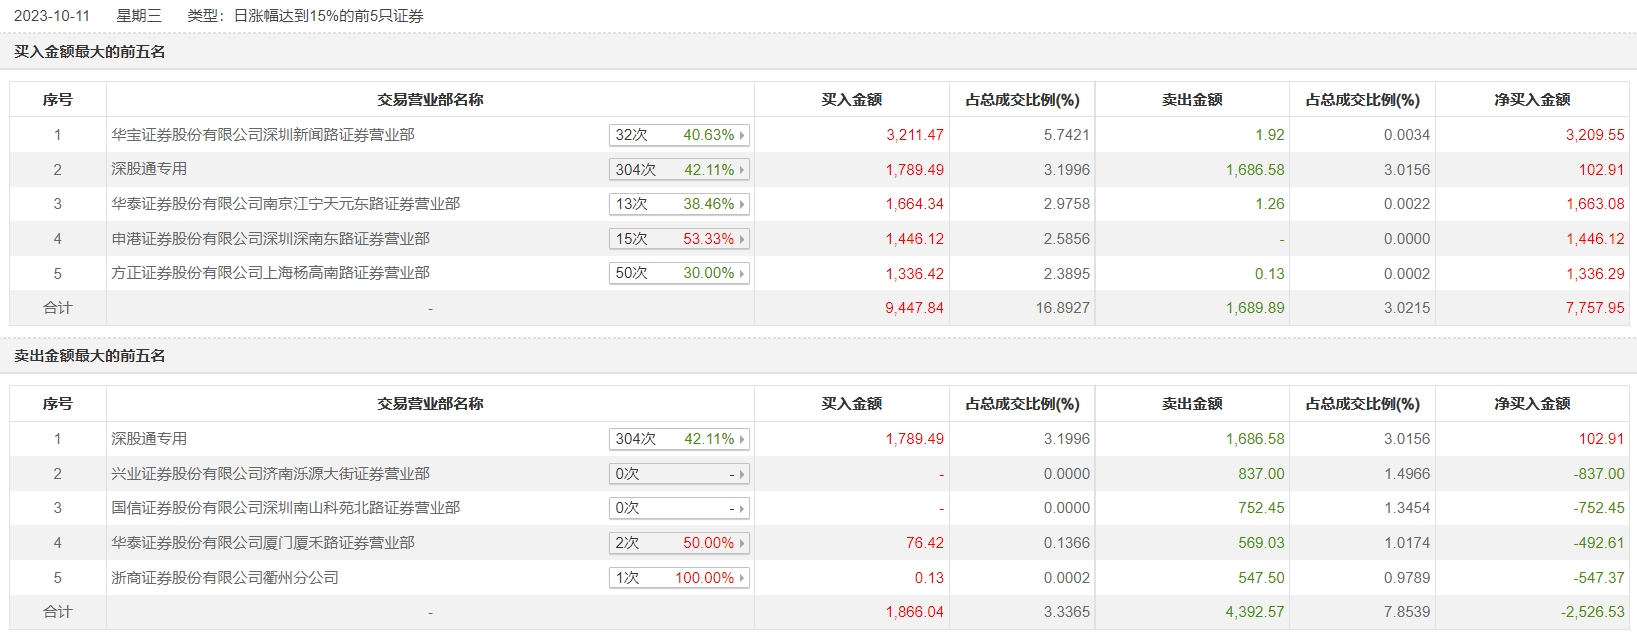The image size is (1637, 635).
Task: Expand the 0次 box for 兴业证券 row
Action: click(x=679, y=474)
